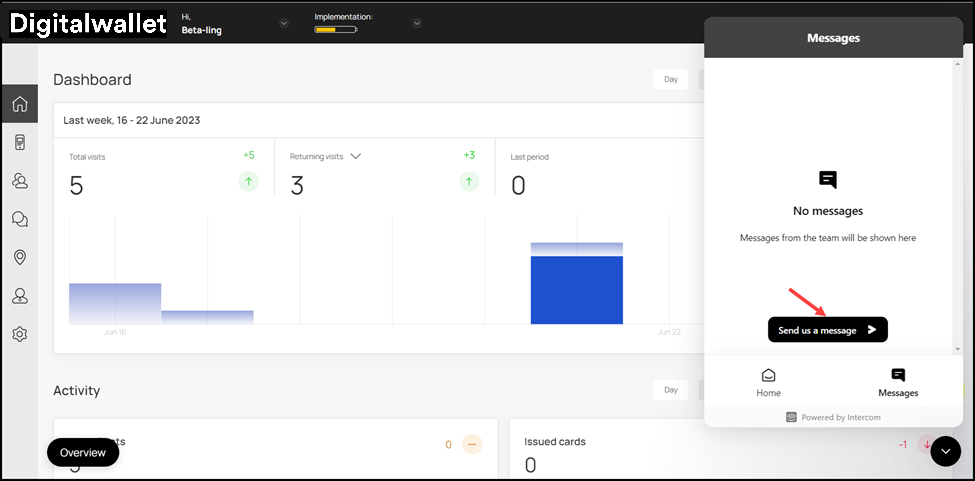Click the Powered by Intercom link
975x481 pixels.
pos(832,417)
